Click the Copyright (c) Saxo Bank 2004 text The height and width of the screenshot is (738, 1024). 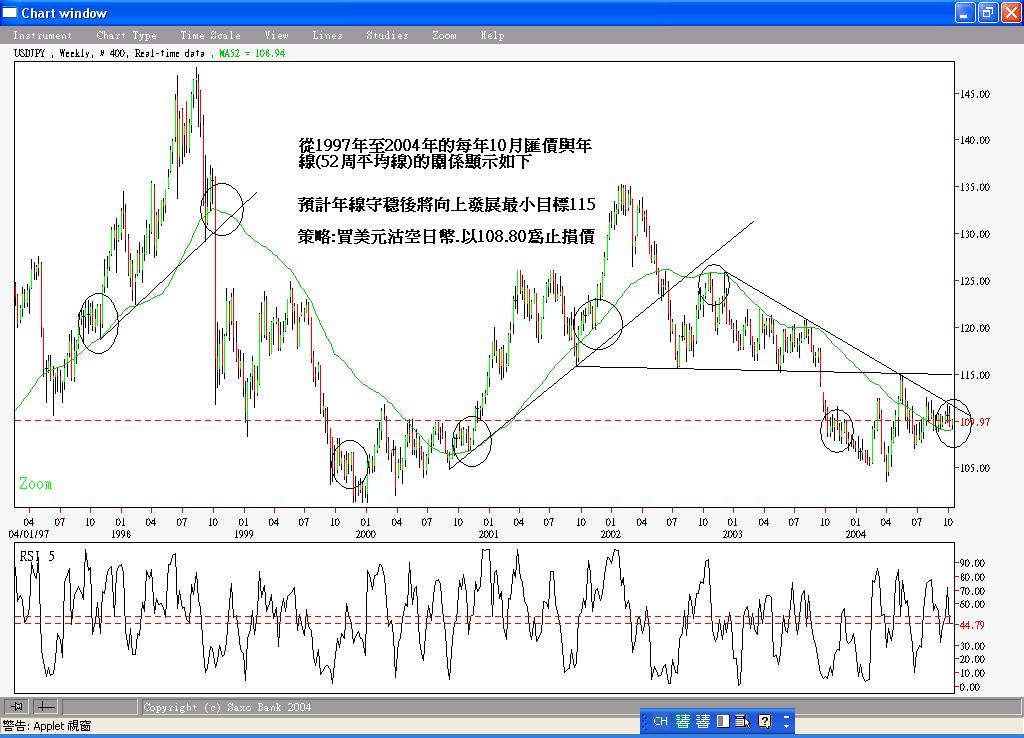(227, 707)
